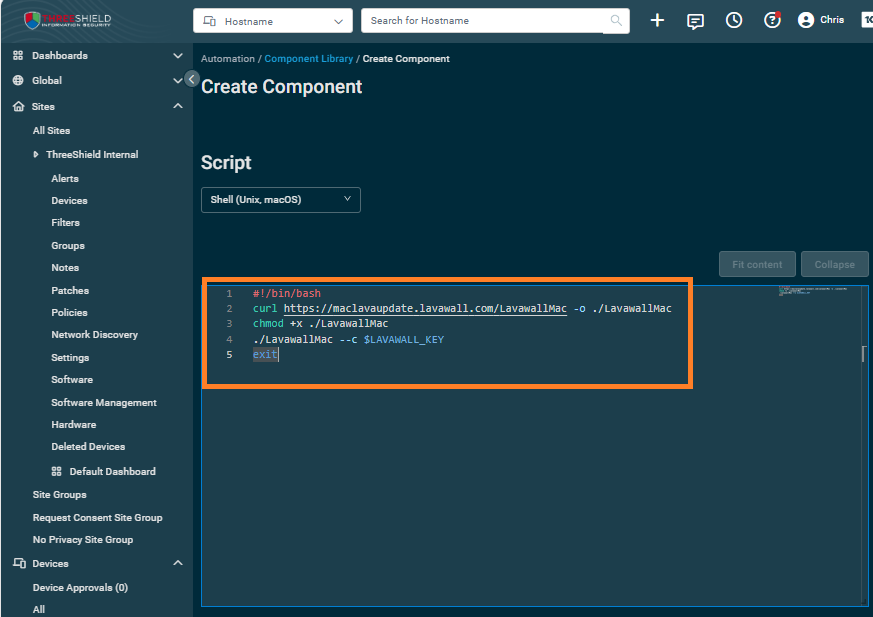Screen dimensions: 873x617
Task: Click the Sites home icon
Action: click(18, 106)
